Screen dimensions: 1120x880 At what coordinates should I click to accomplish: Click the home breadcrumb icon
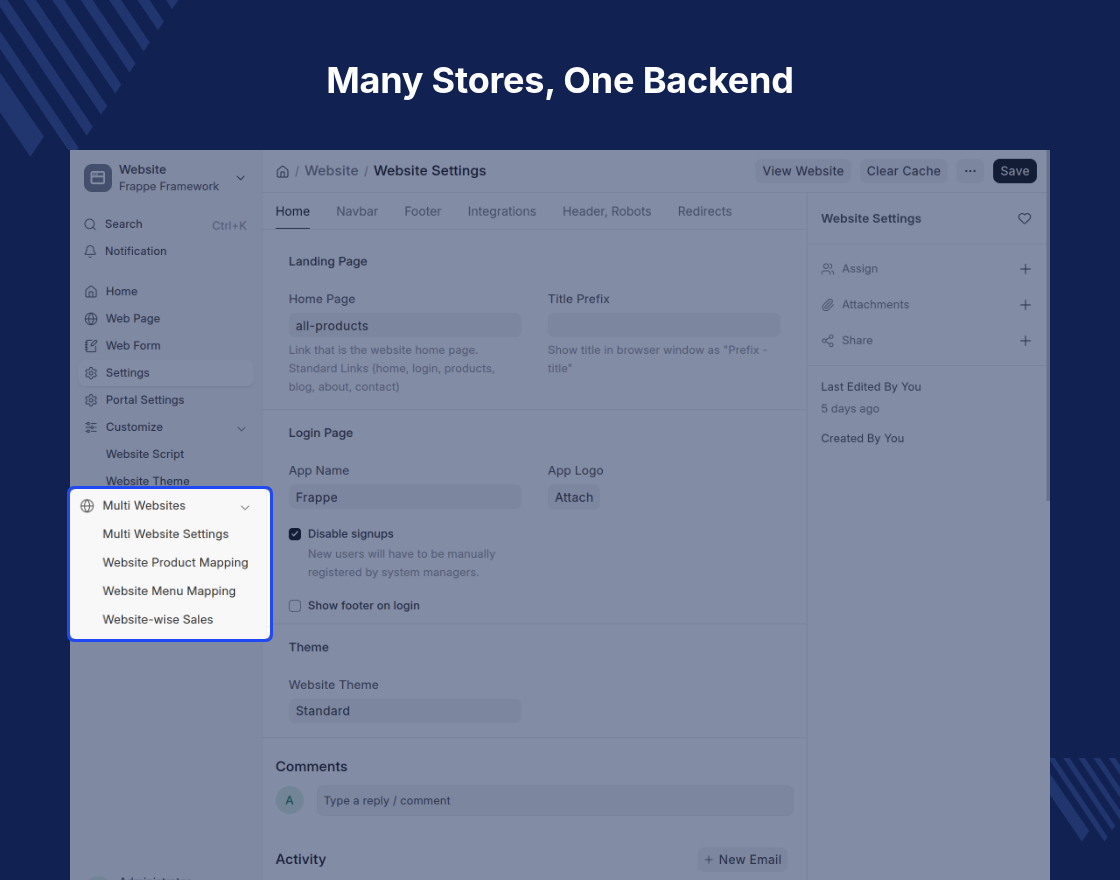(282, 171)
